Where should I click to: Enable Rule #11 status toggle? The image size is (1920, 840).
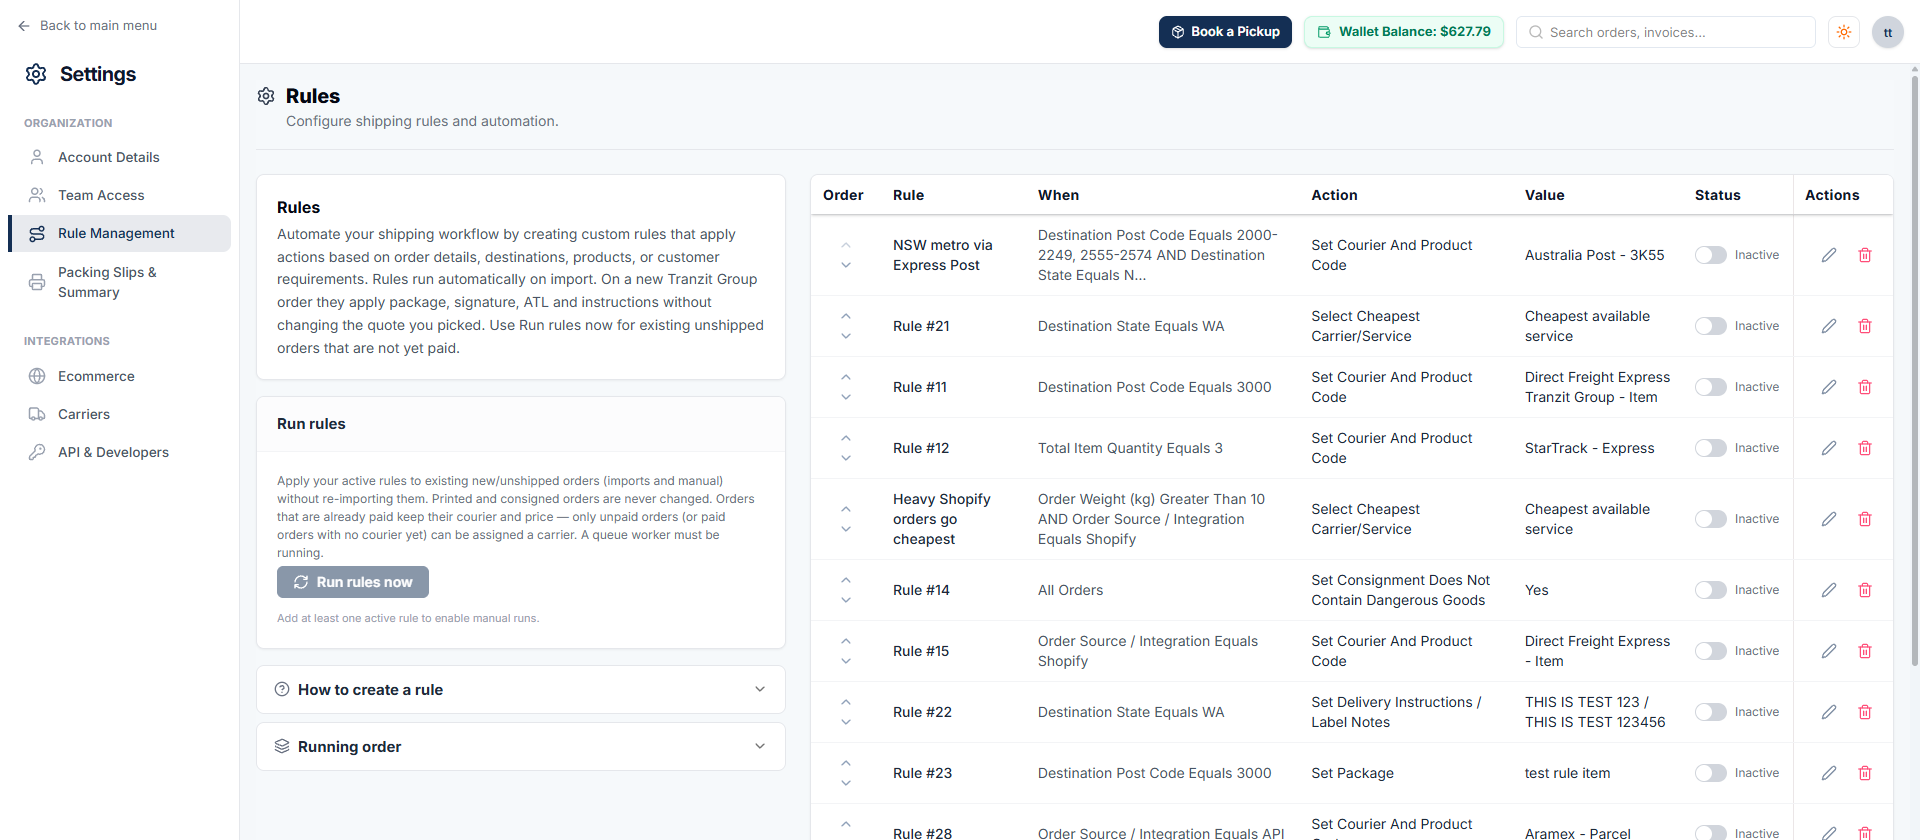coord(1711,387)
